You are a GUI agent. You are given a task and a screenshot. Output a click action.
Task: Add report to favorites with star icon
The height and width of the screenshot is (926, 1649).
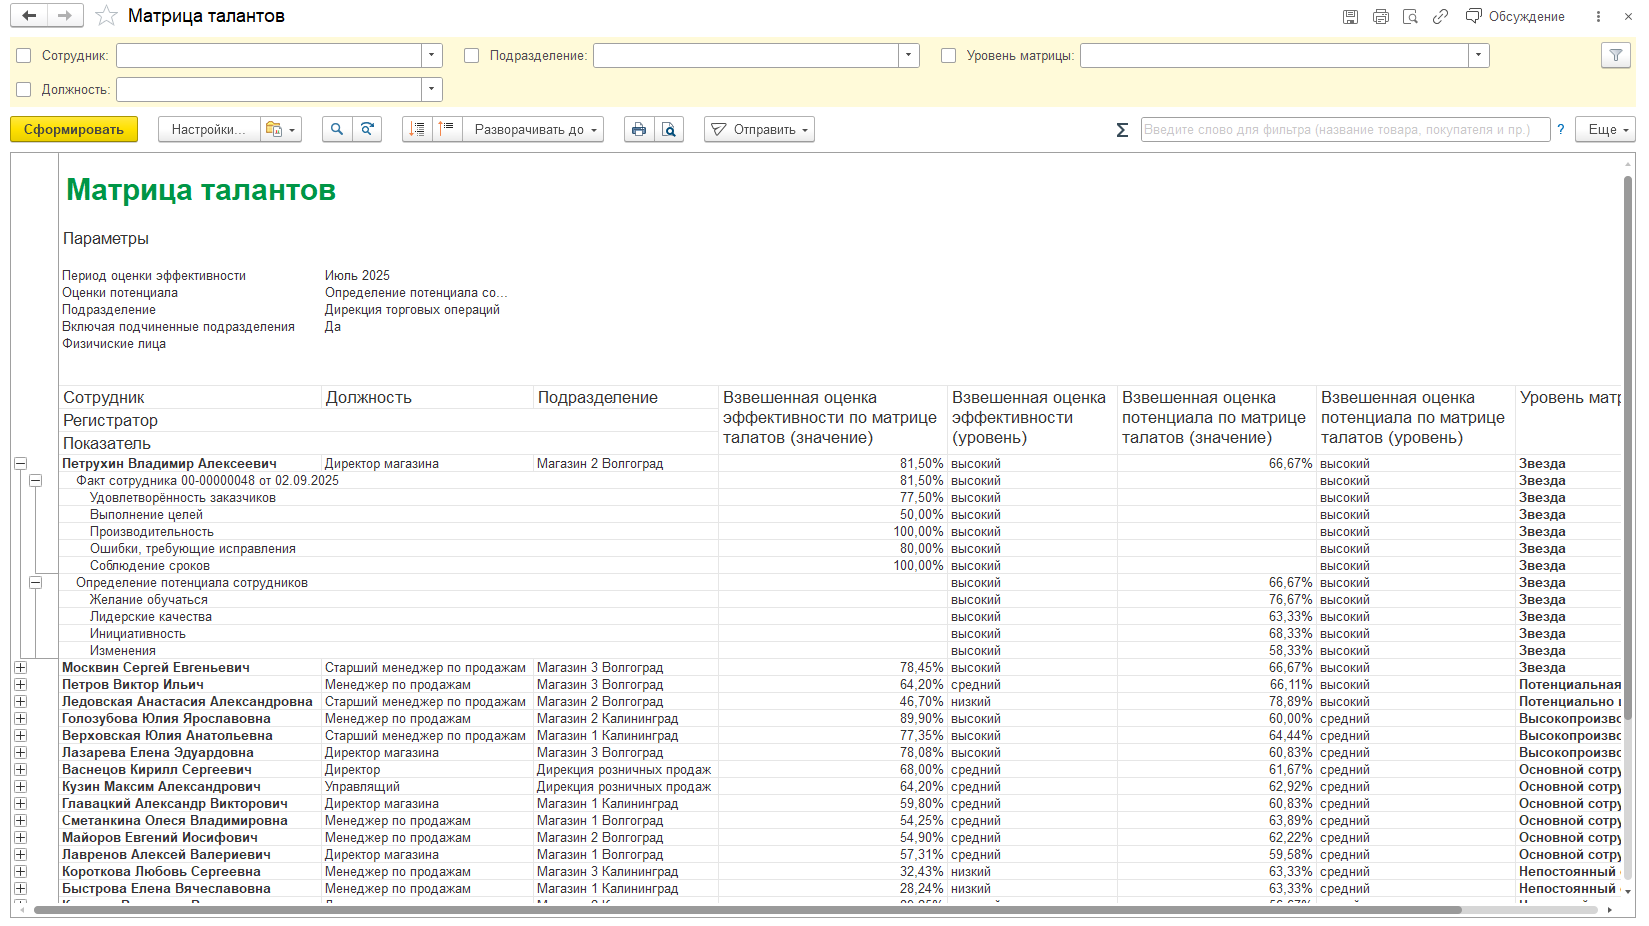pos(106,16)
